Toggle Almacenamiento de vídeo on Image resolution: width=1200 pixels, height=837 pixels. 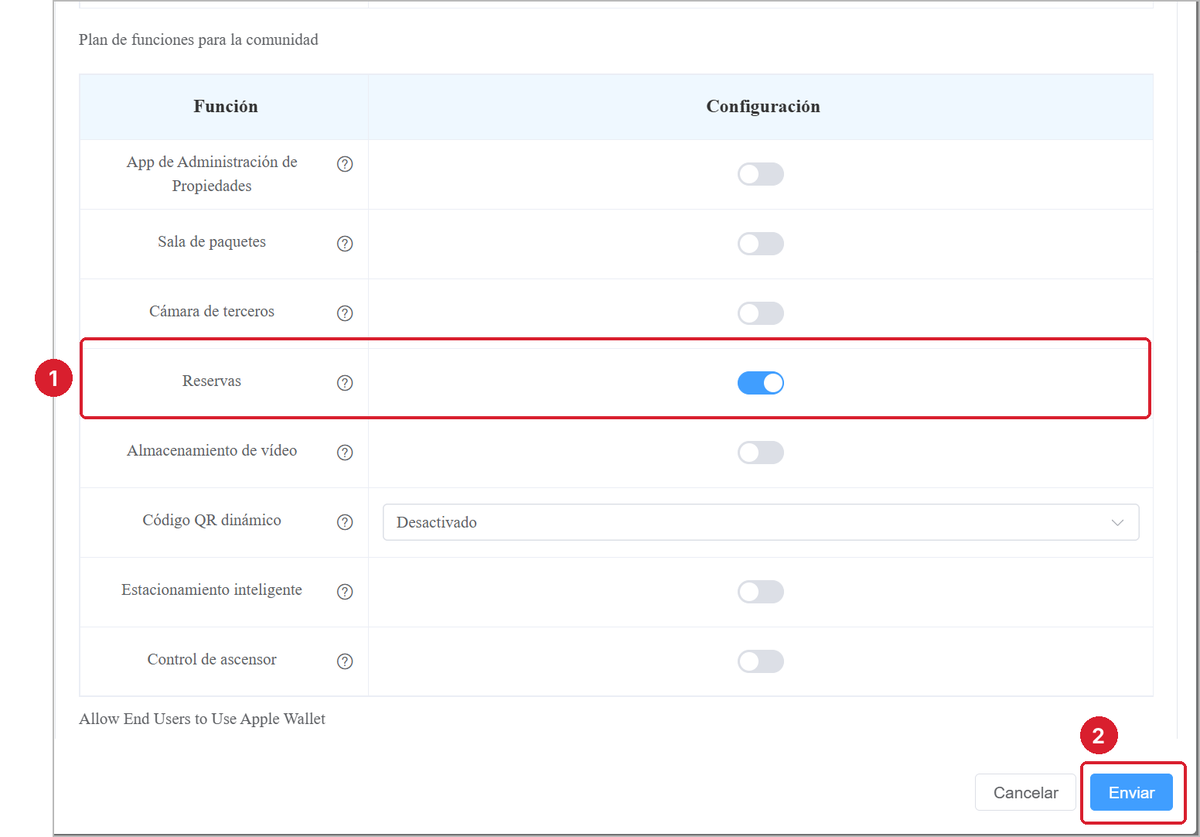(x=760, y=453)
